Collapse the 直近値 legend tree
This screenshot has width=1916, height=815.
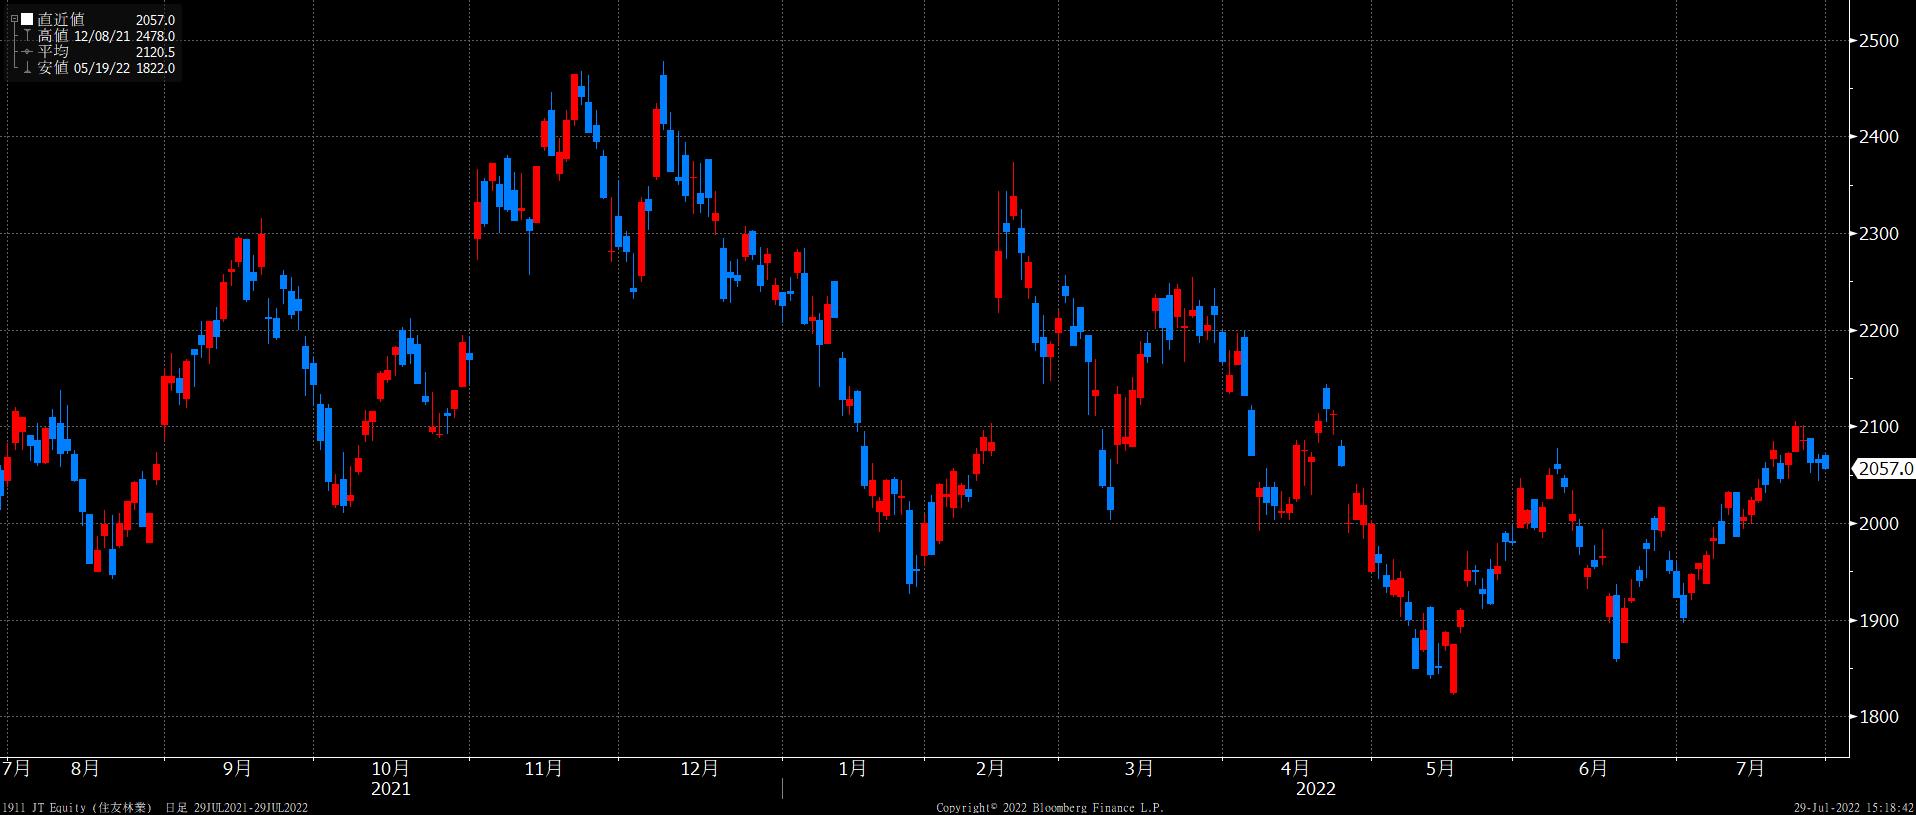pyautogui.click(x=13, y=20)
